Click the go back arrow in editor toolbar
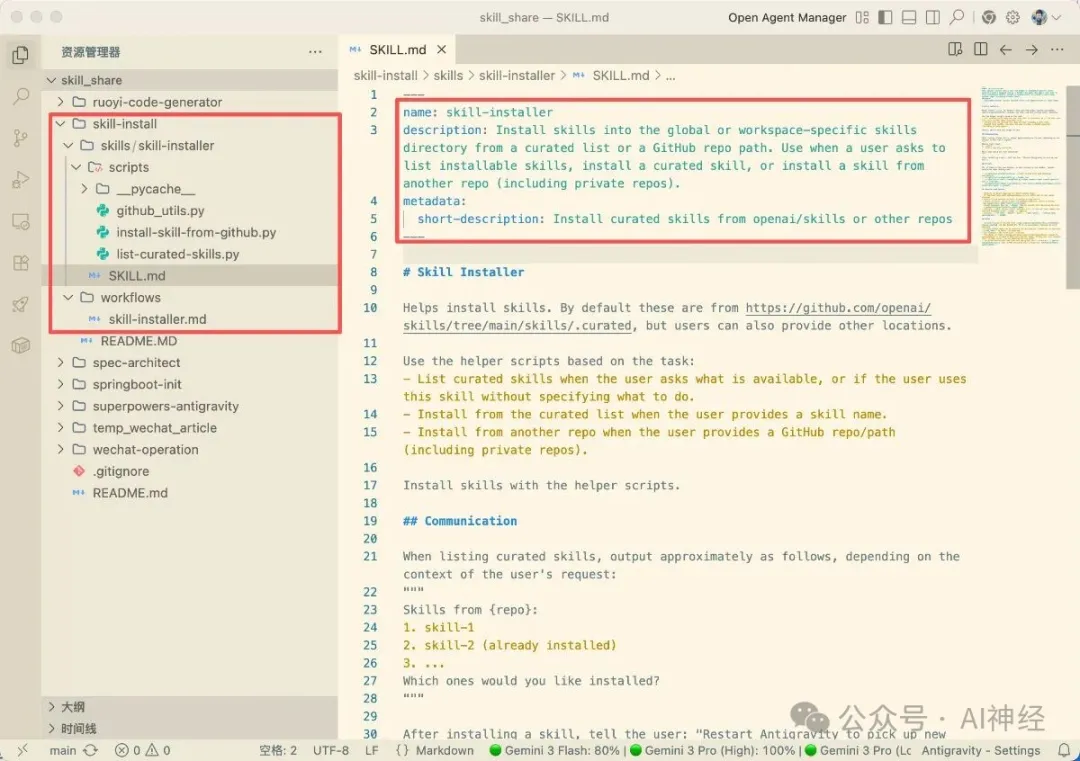 [x=1006, y=49]
